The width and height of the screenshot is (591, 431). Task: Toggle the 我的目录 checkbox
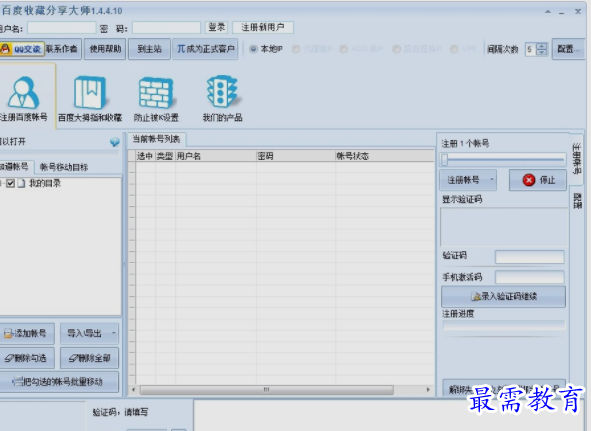(11, 184)
